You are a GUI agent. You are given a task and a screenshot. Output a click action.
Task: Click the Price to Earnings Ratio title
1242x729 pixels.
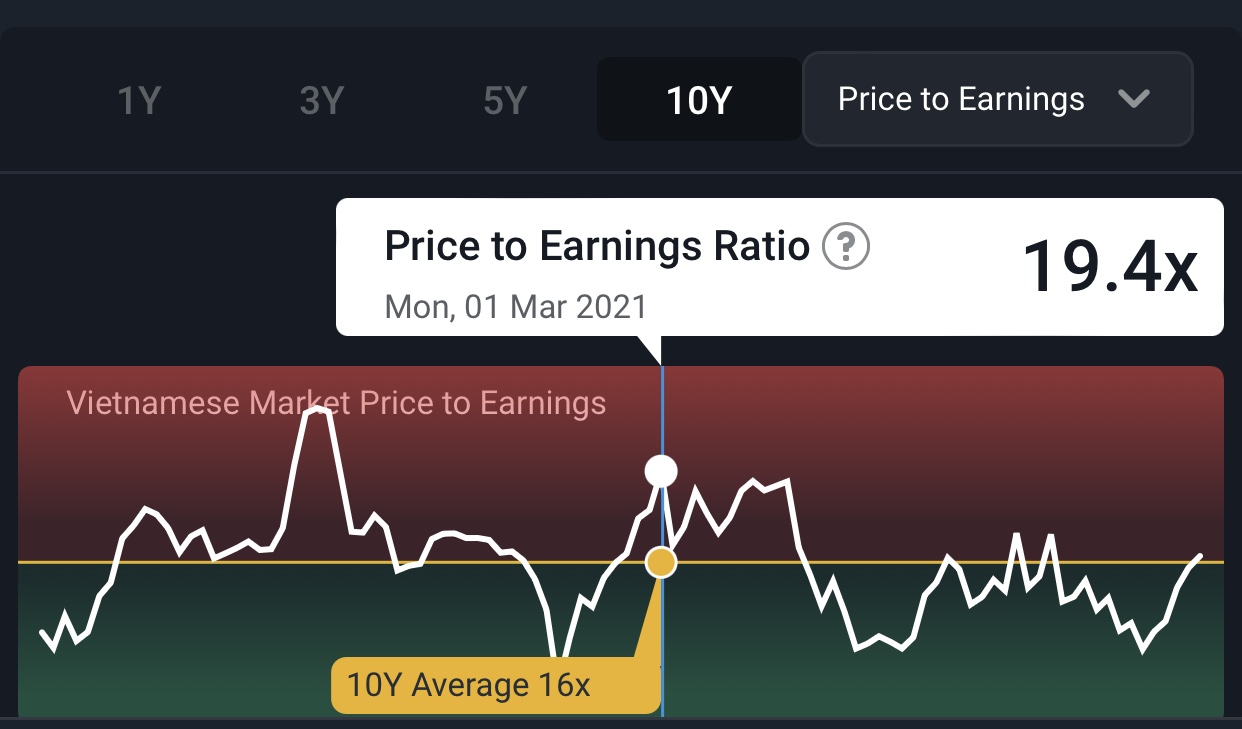tap(597, 246)
